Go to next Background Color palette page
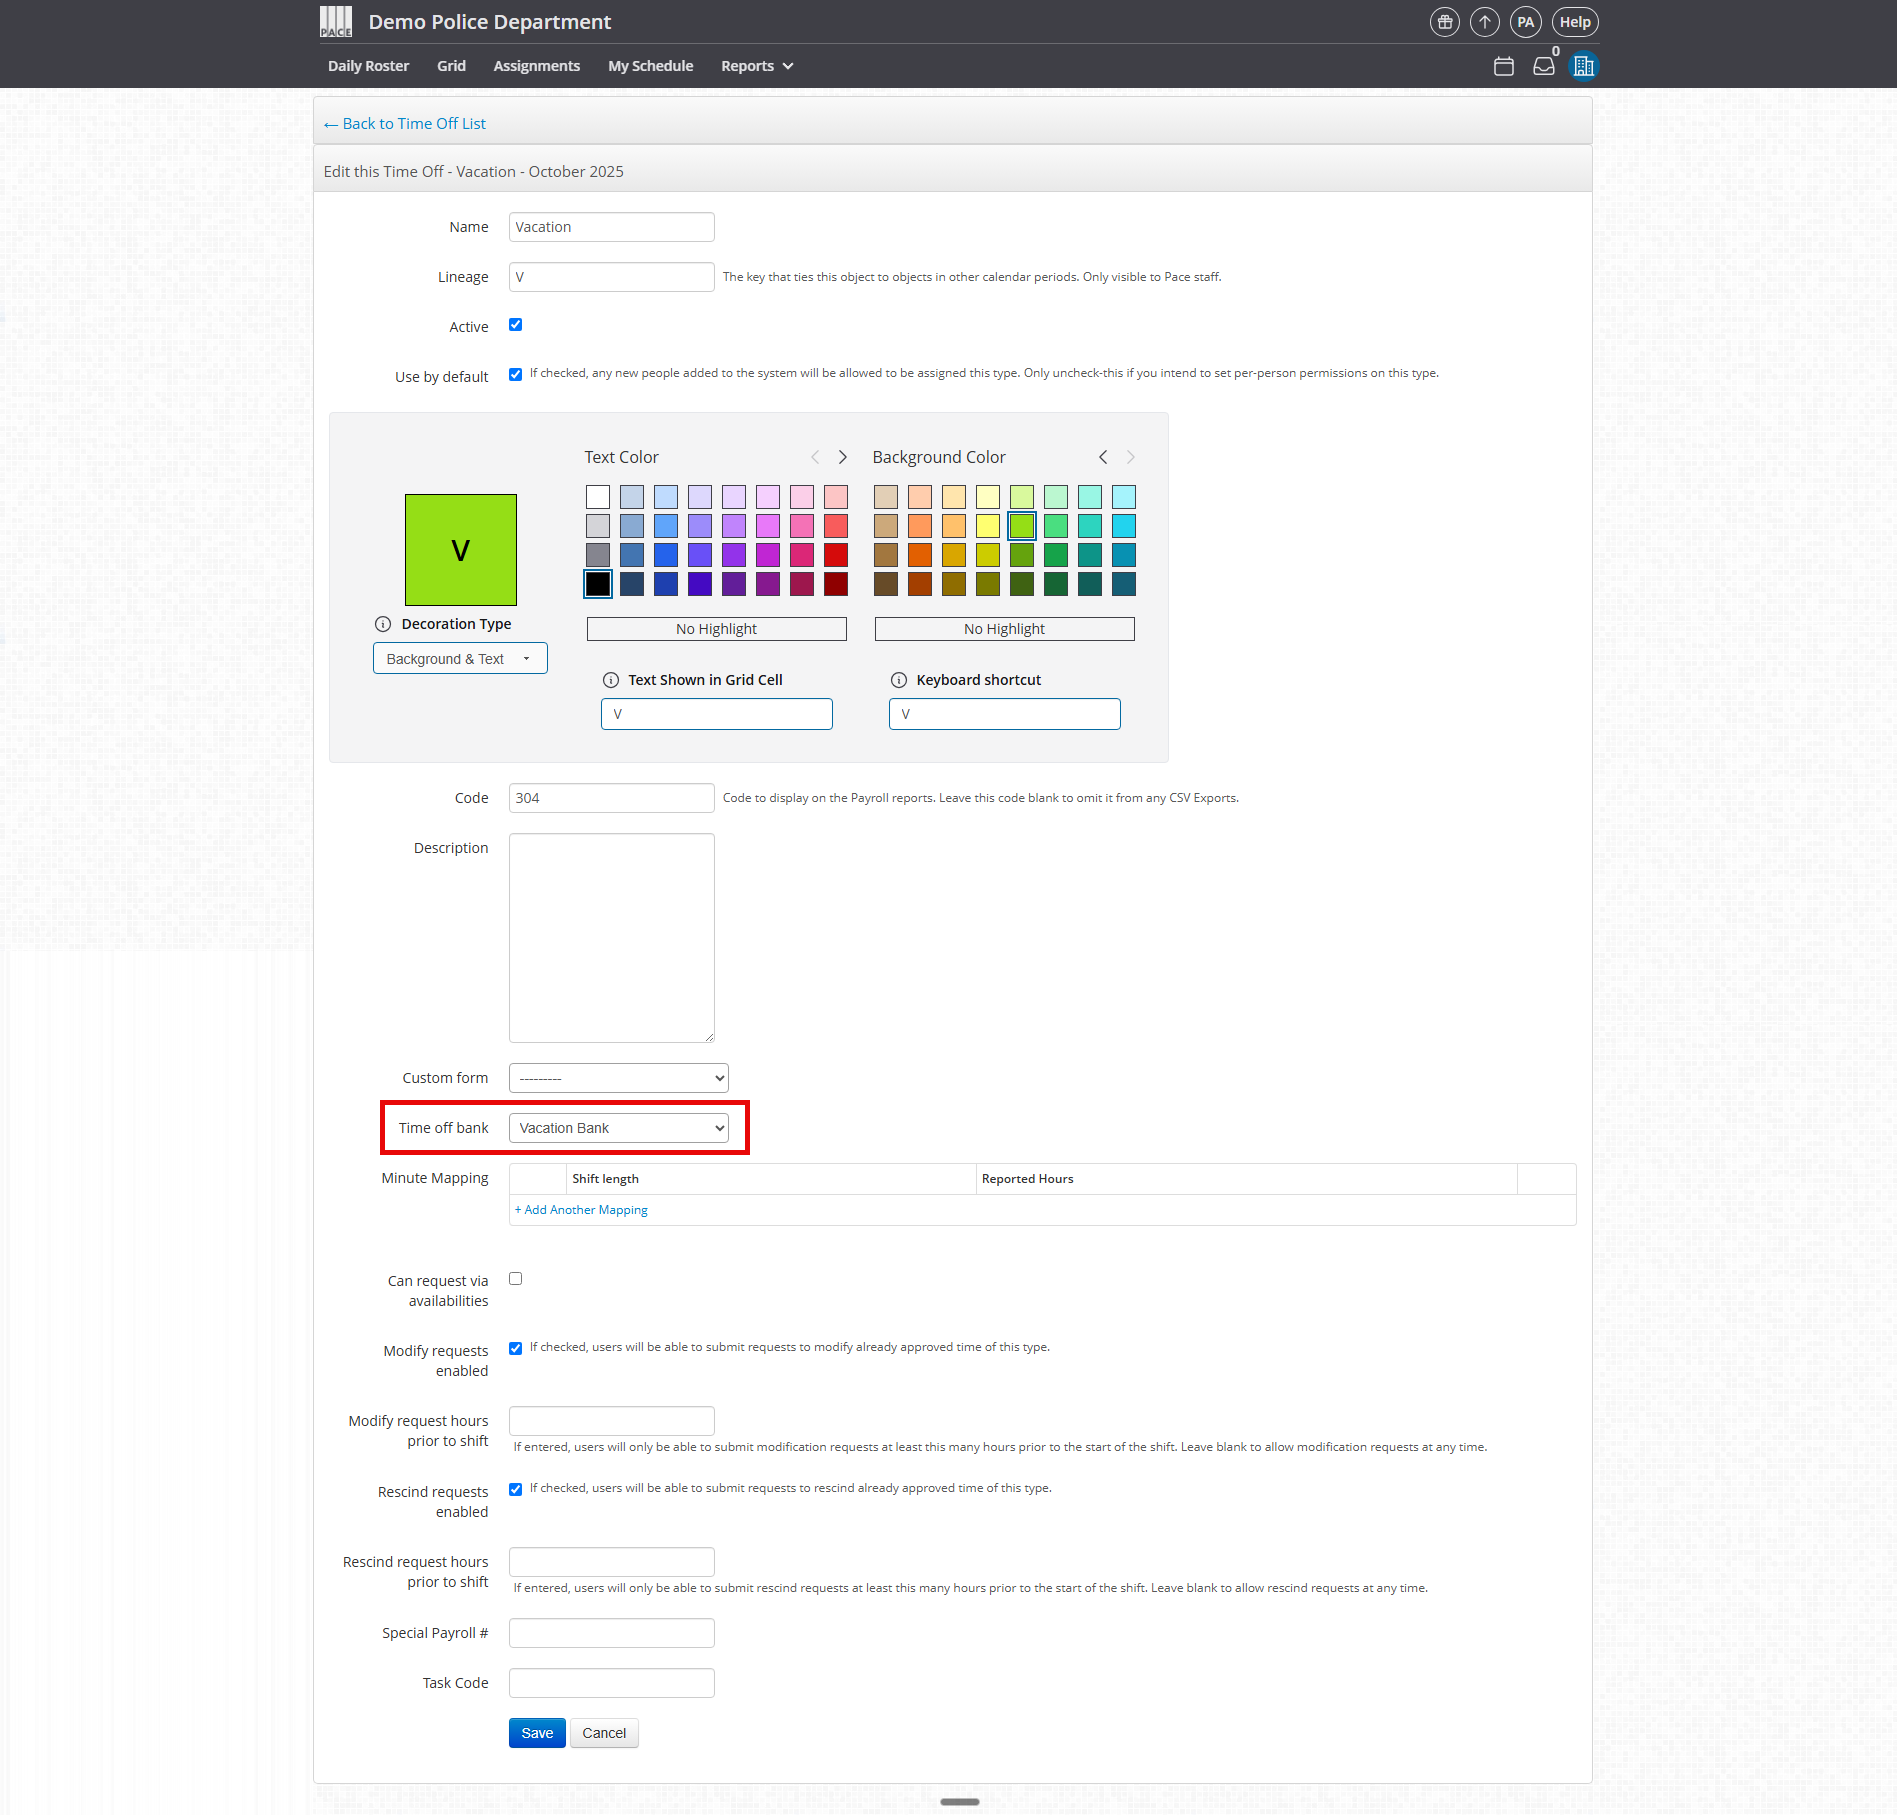The image size is (1897, 1815). 1131,457
